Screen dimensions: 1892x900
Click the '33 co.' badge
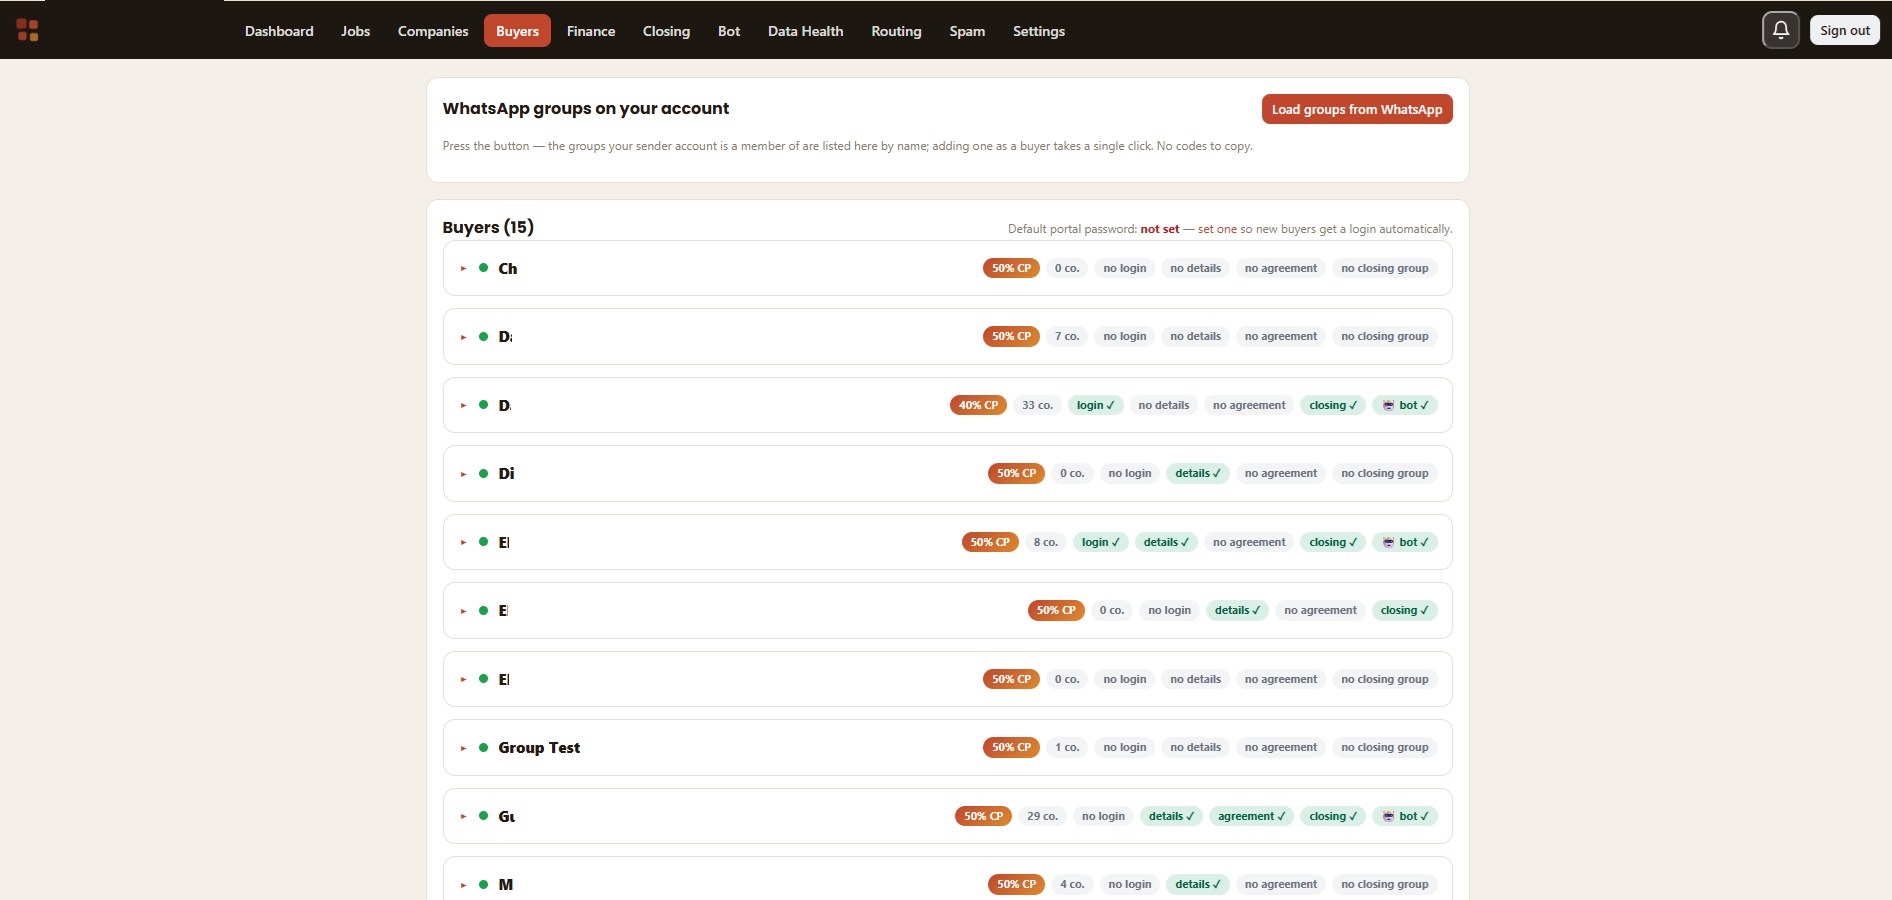(1037, 405)
